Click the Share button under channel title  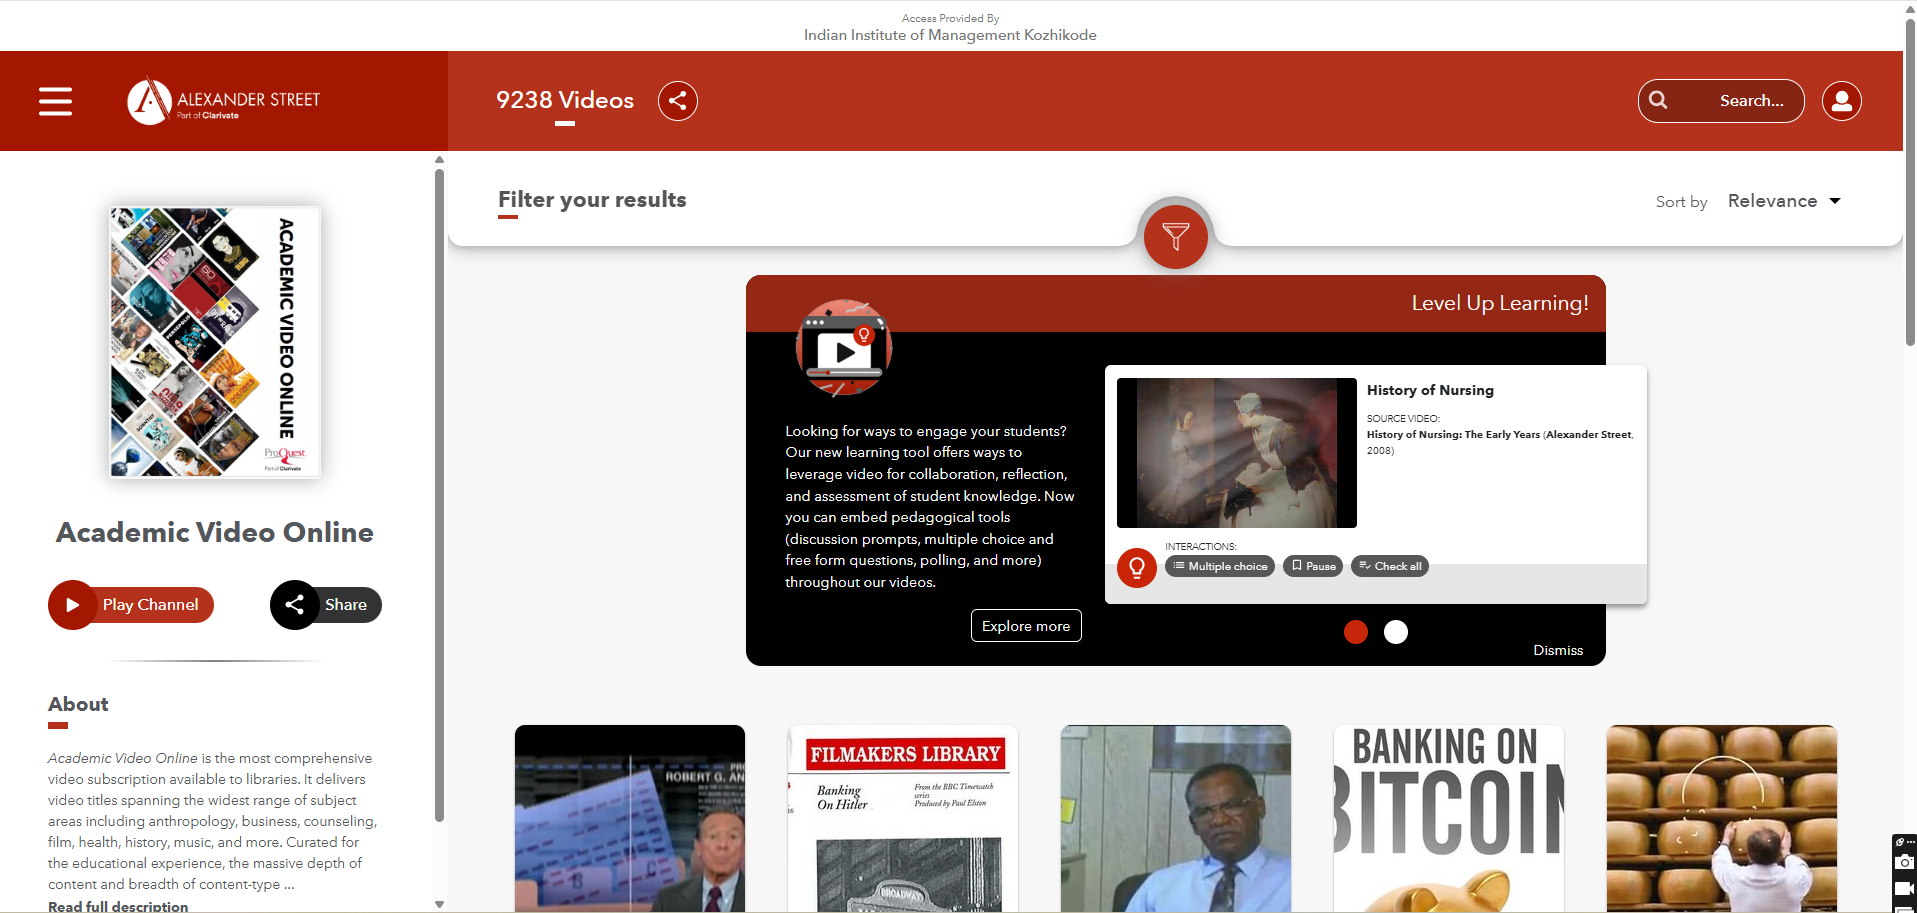(x=326, y=605)
